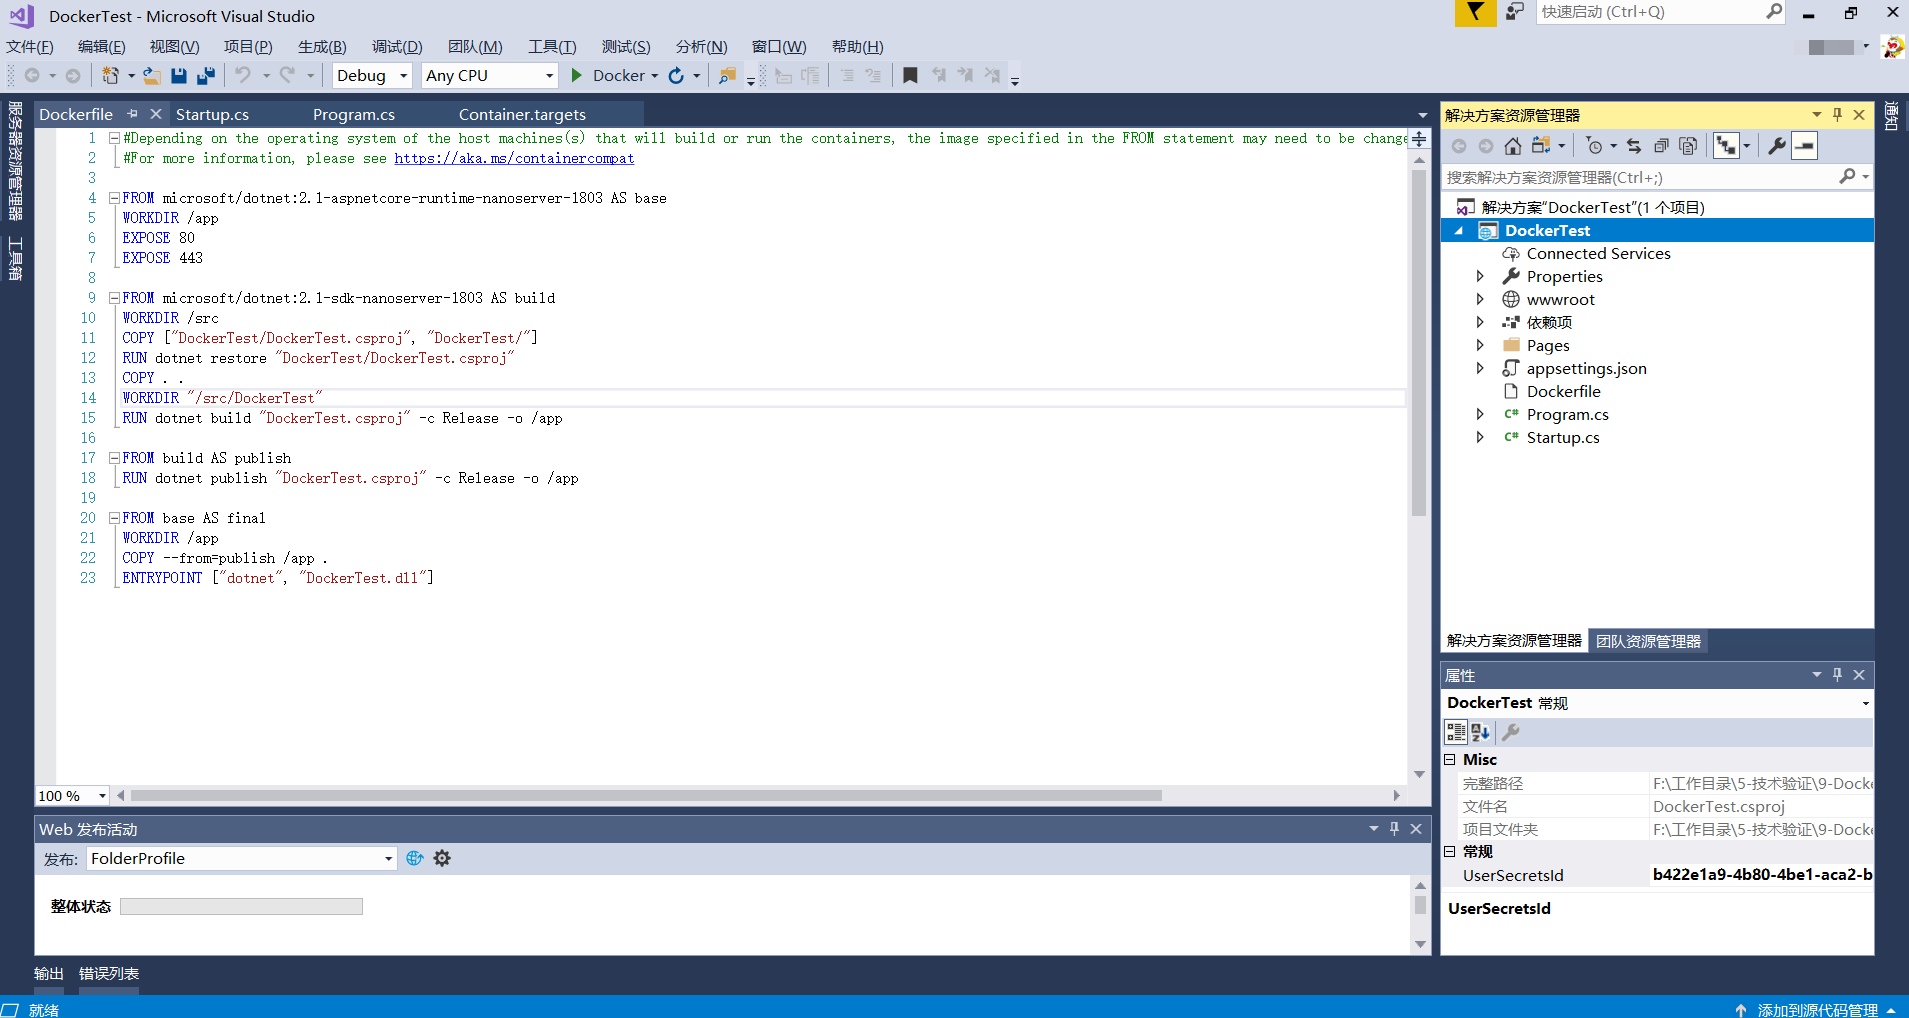The width and height of the screenshot is (1909, 1018).
Task: Toggle Alphabetical sort in Properties panel
Action: click(x=1481, y=732)
